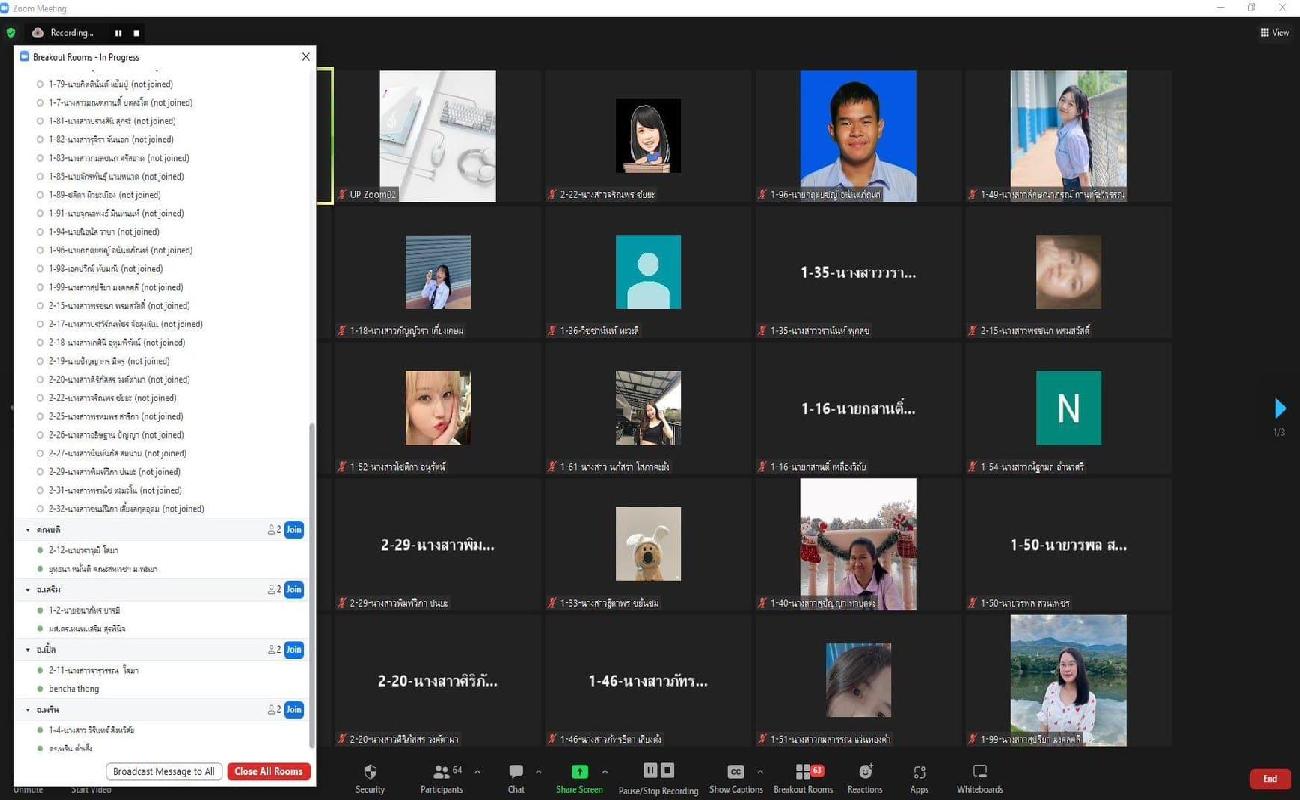Join the room with participant 2-12
Image resolution: width=1300 pixels, height=800 pixels.
click(293, 529)
